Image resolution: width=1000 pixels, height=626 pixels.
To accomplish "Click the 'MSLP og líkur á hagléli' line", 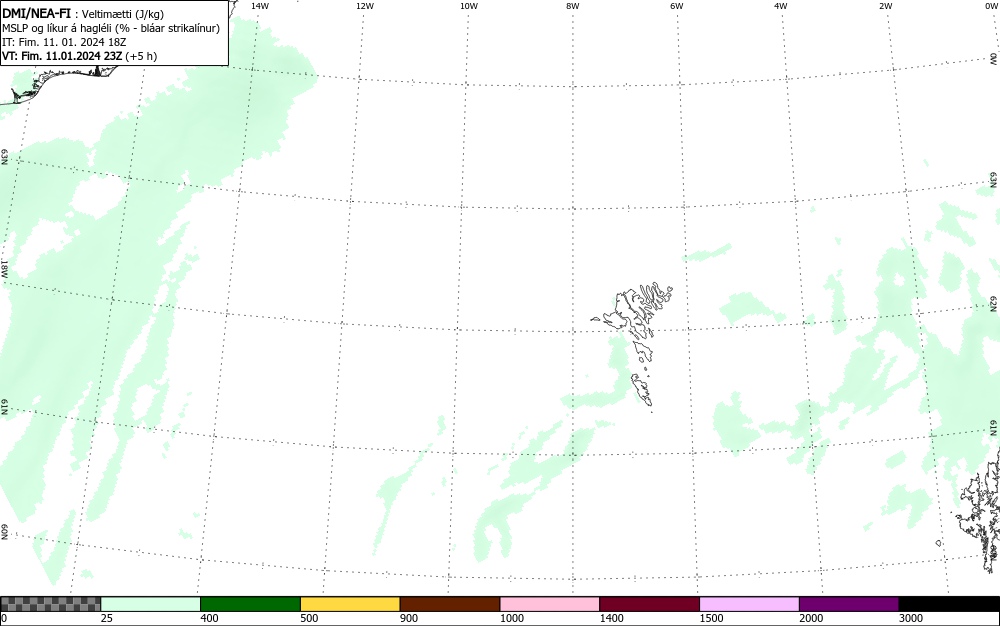I will 111,28.
